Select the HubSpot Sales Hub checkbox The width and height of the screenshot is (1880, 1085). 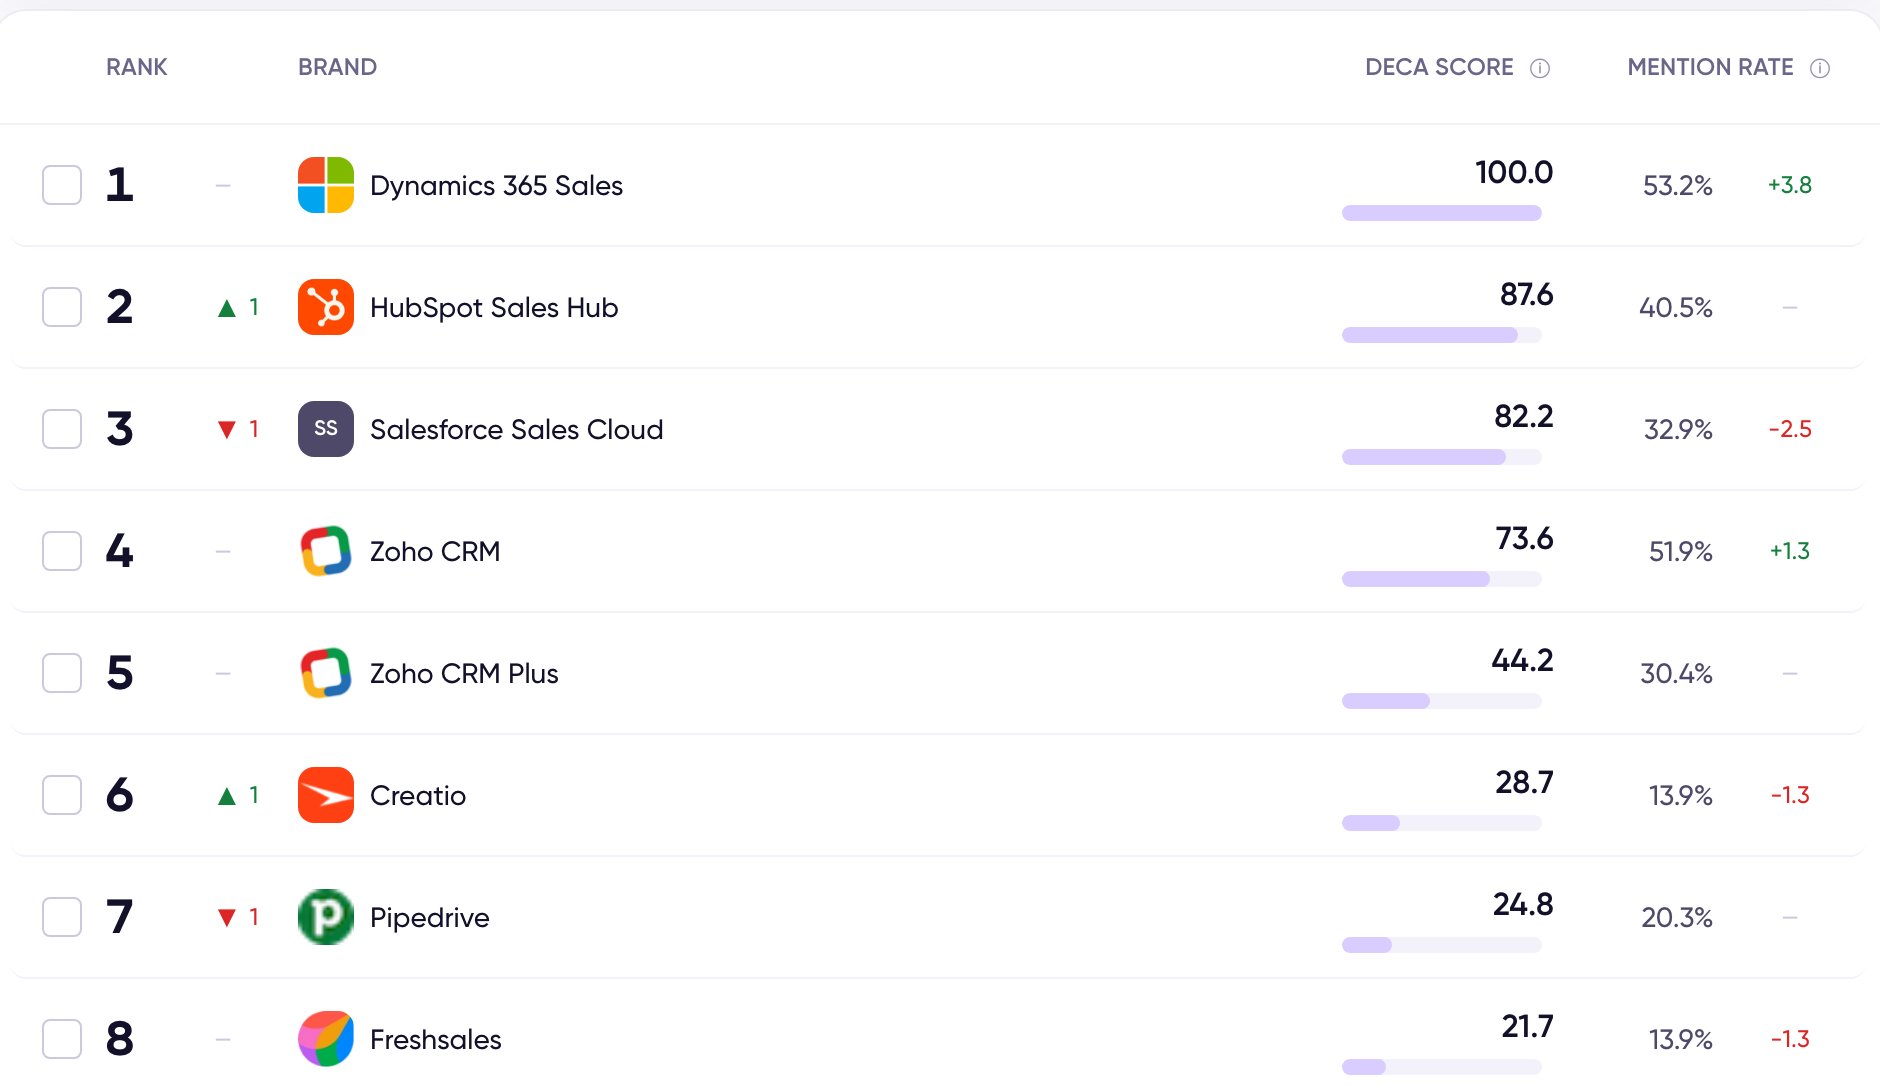pyautogui.click(x=62, y=307)
